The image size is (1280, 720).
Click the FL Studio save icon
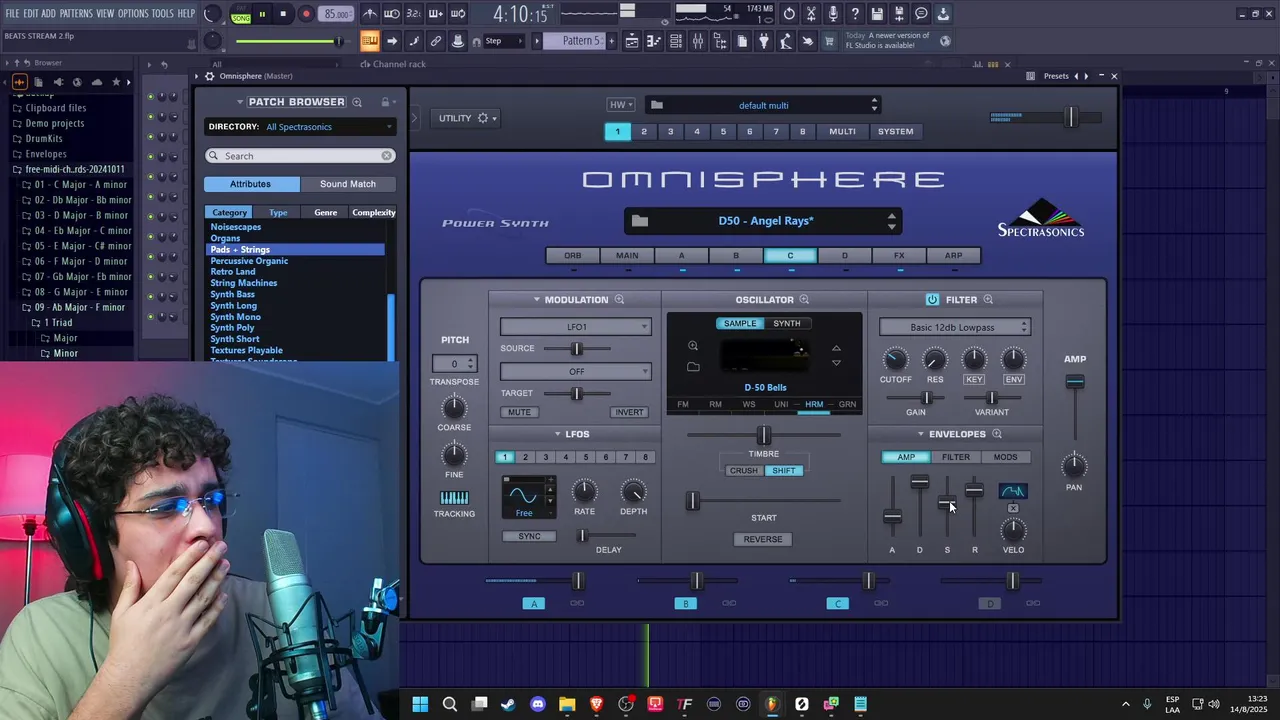[x=877, y=14]
